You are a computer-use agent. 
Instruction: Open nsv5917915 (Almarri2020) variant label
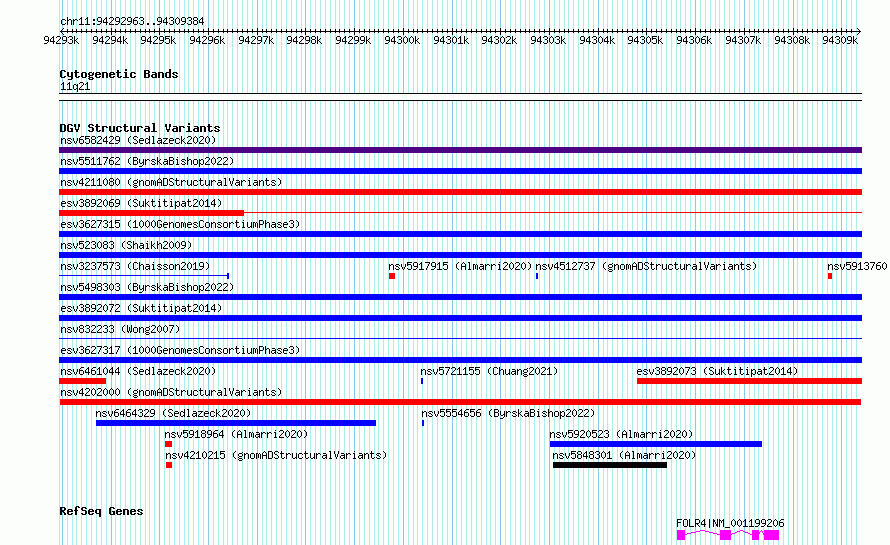(460, 266)
